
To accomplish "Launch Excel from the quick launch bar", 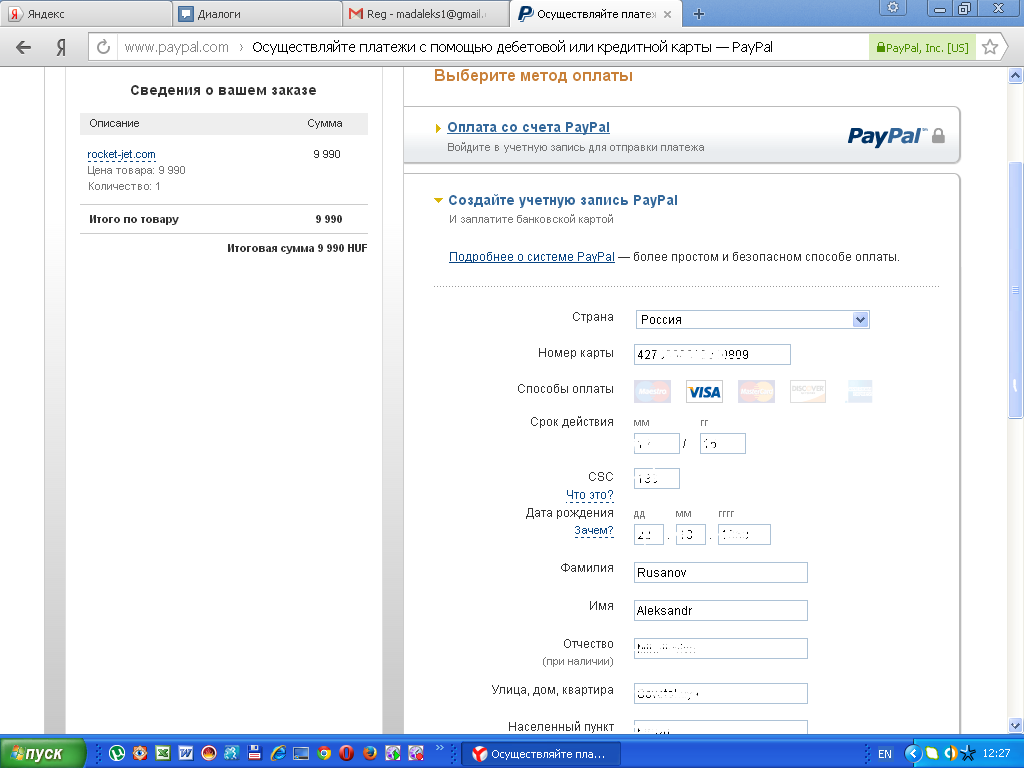I will (x=163, y=754).
